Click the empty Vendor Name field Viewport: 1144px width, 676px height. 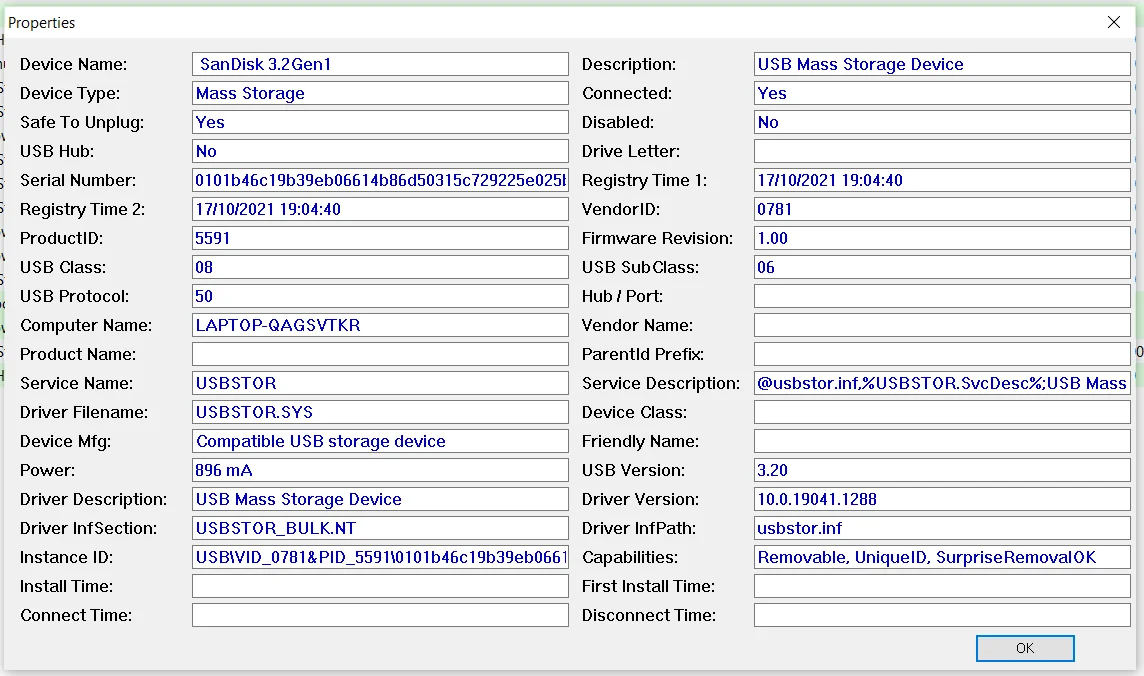(x=942, y=325)
